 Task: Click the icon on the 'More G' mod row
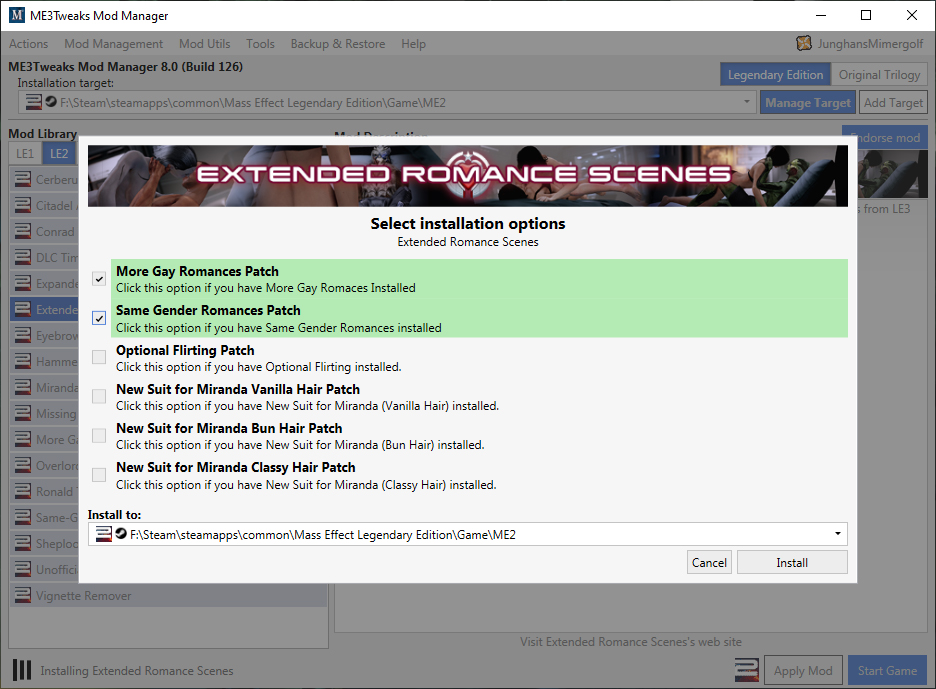tap(23, 439)
